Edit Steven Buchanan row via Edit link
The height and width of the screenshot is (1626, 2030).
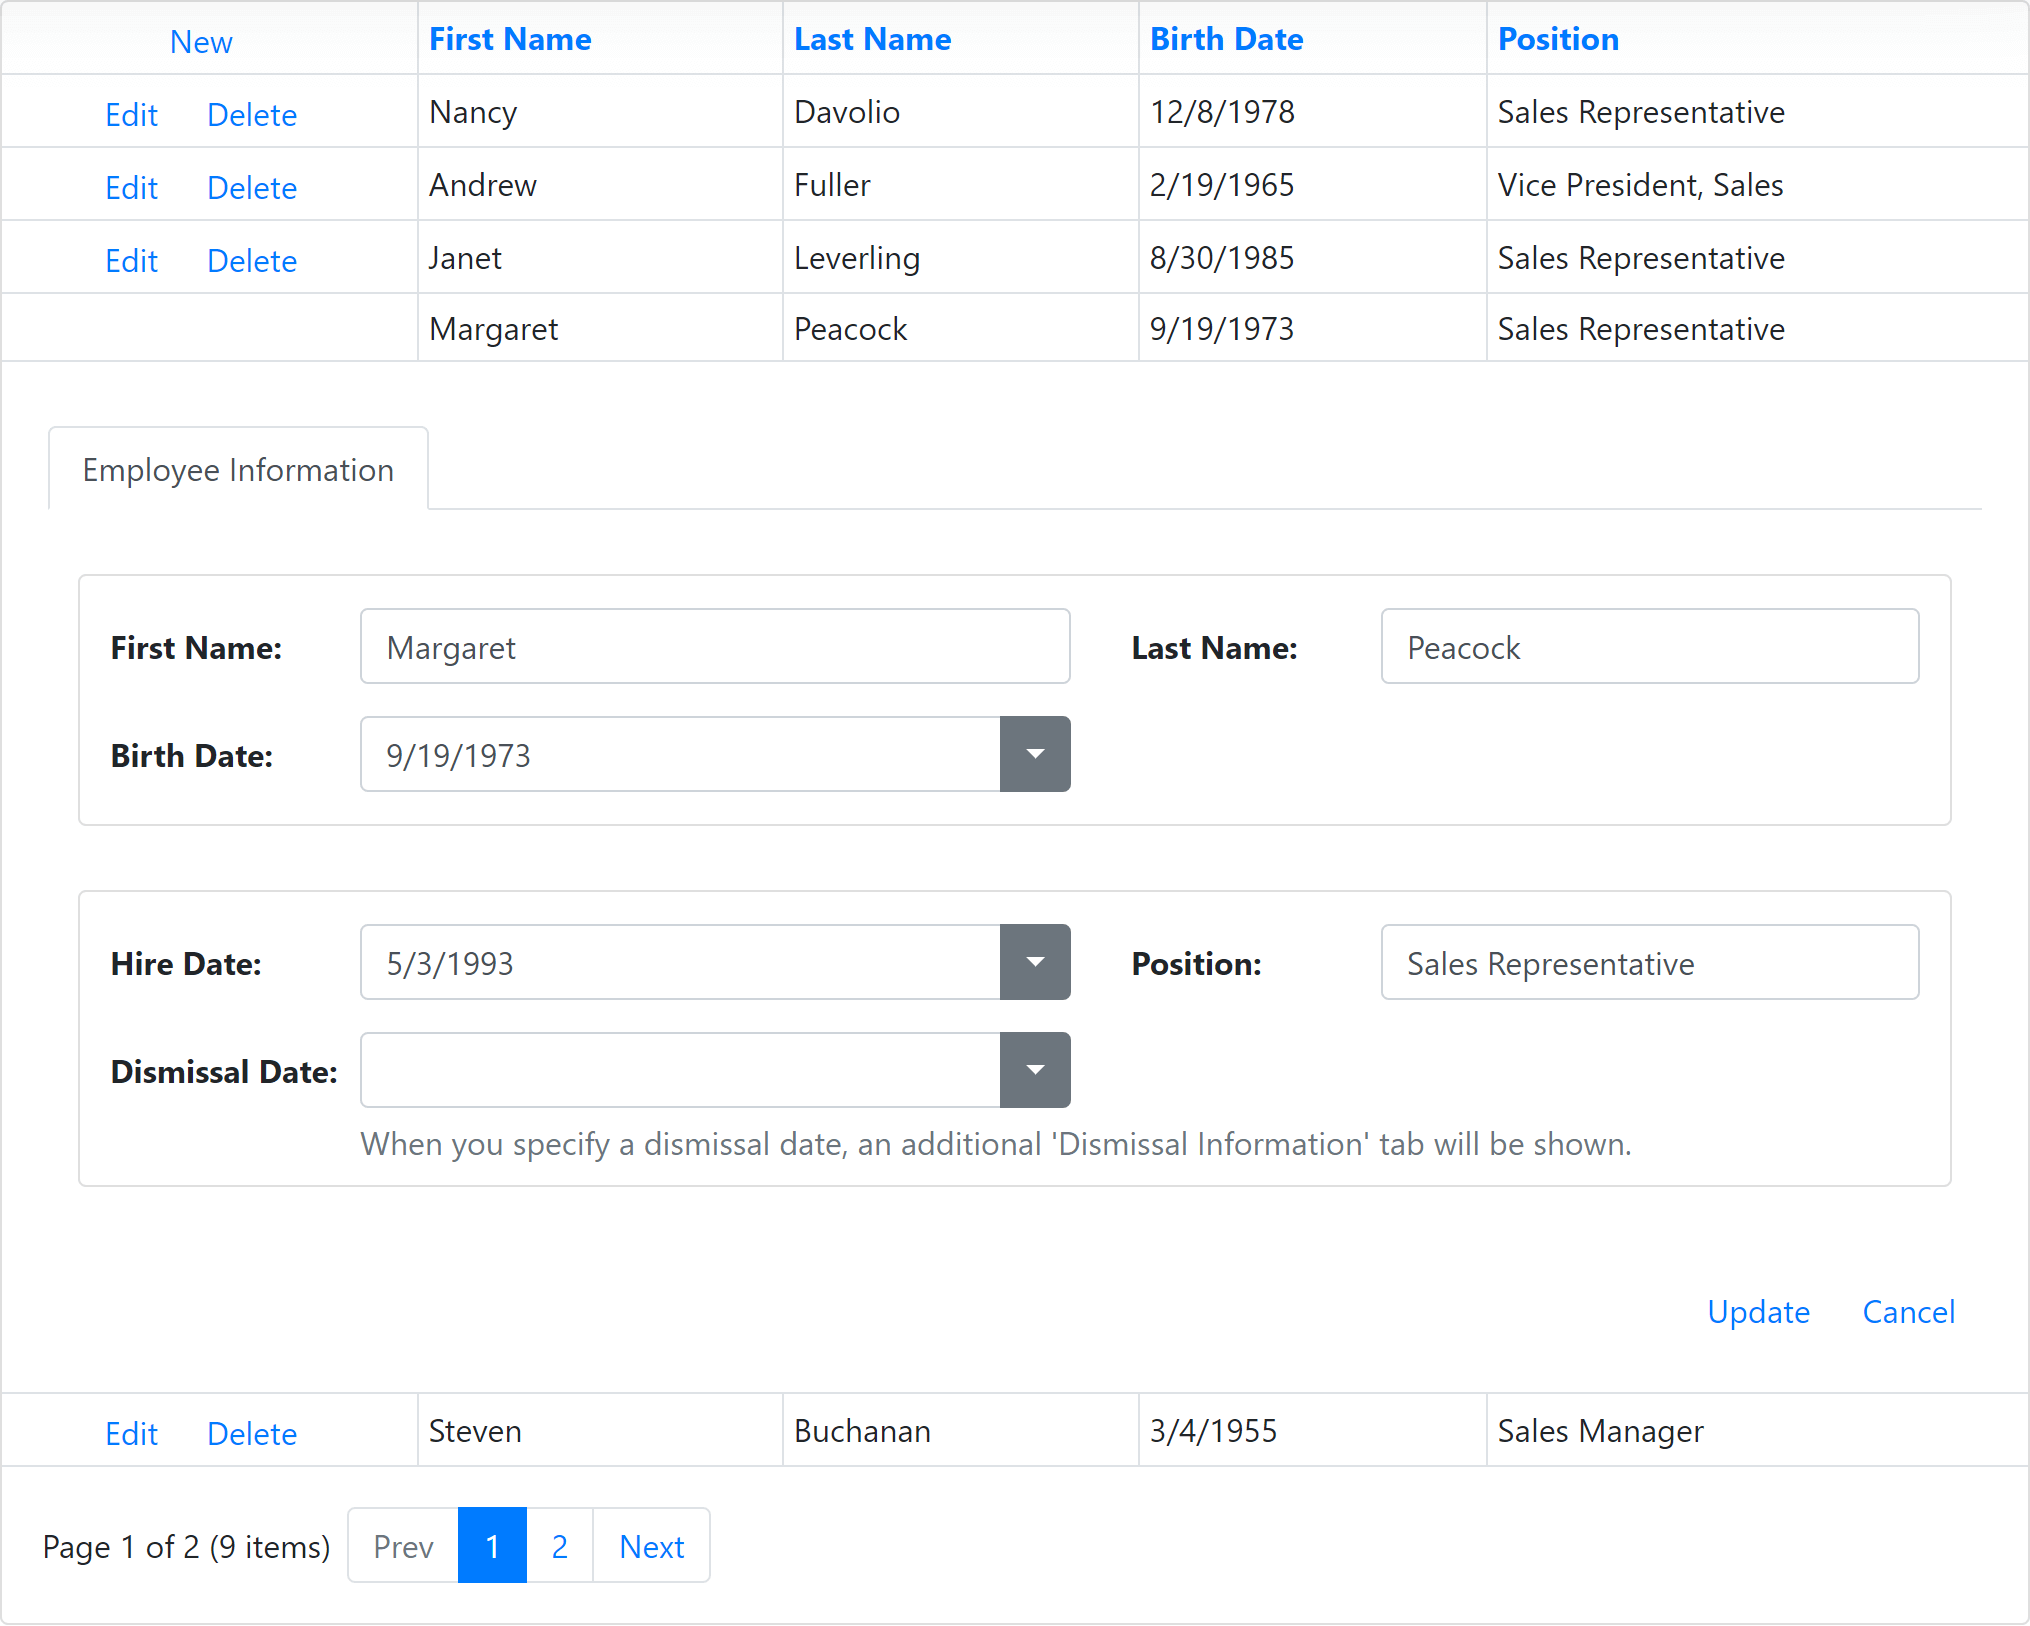pos(129,1432)
